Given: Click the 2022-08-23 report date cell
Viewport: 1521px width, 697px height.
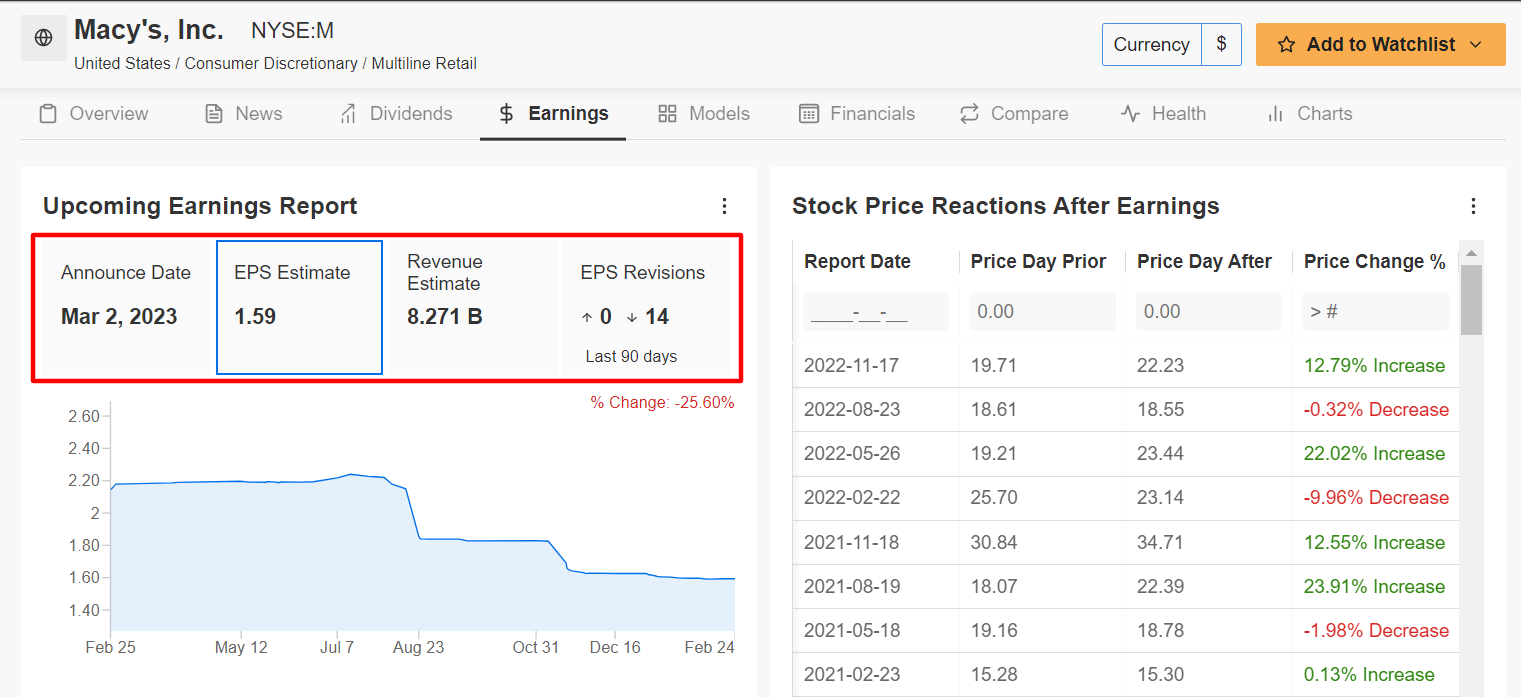Looking at the screenshot, I should tap(851, 410).
